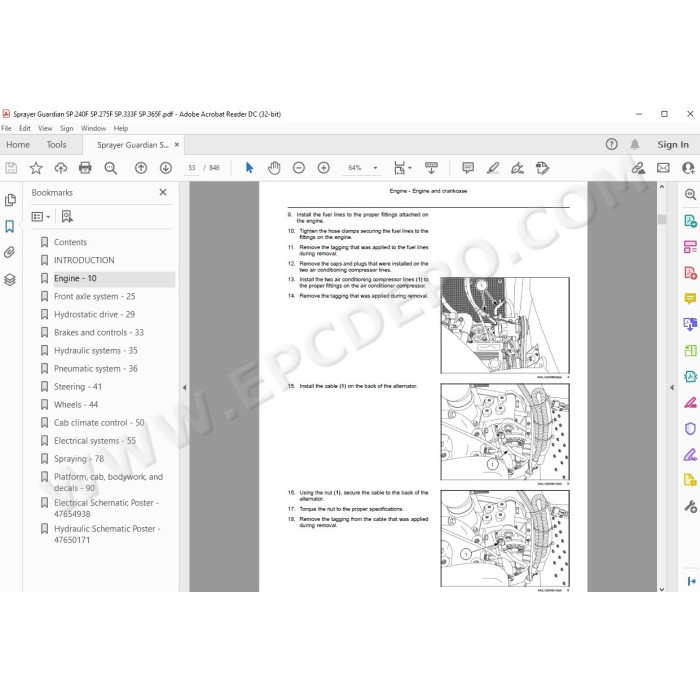Open notifications bell

pyautogui.click(x=634, y=144)
